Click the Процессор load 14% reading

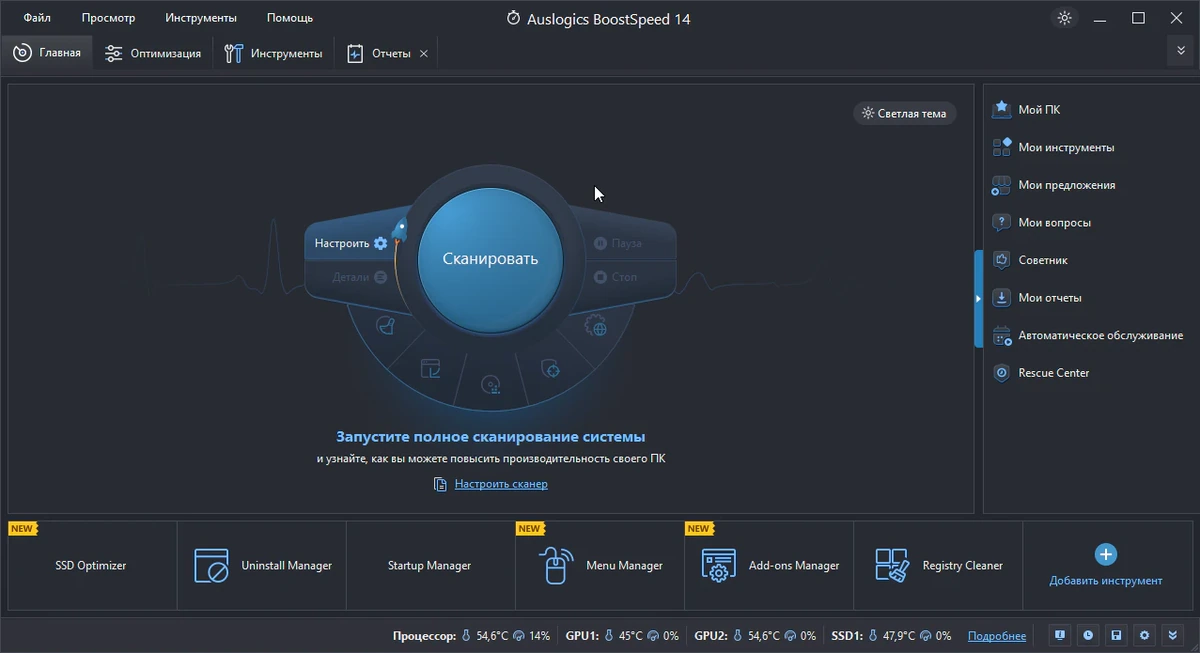coord(540,636)
